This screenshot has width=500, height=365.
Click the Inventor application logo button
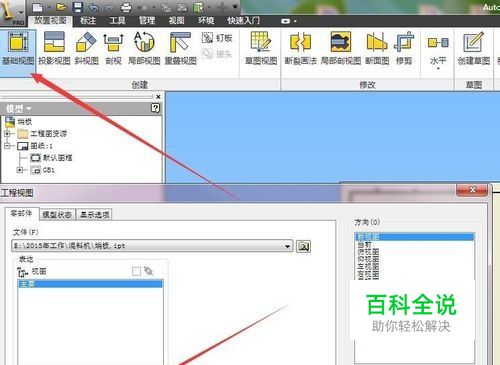point(12,13)
